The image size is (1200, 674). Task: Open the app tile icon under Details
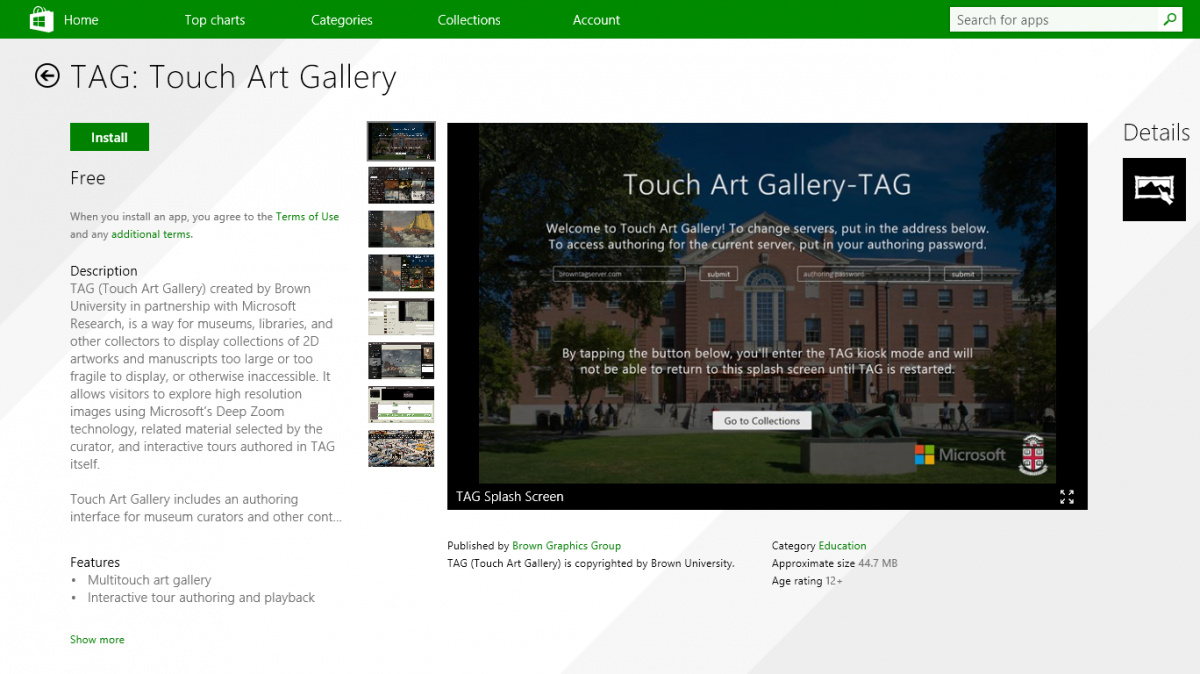click(x=1154, y=189)
